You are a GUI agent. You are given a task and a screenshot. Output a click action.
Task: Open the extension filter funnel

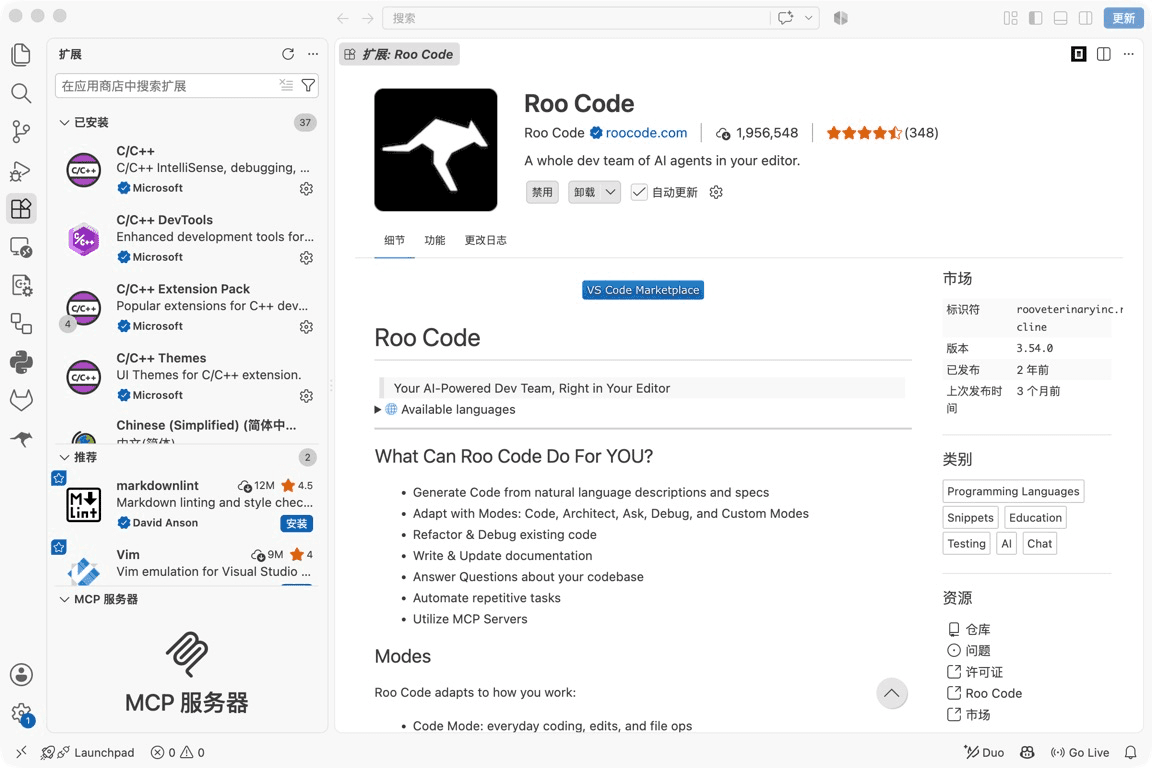point(309,85)
